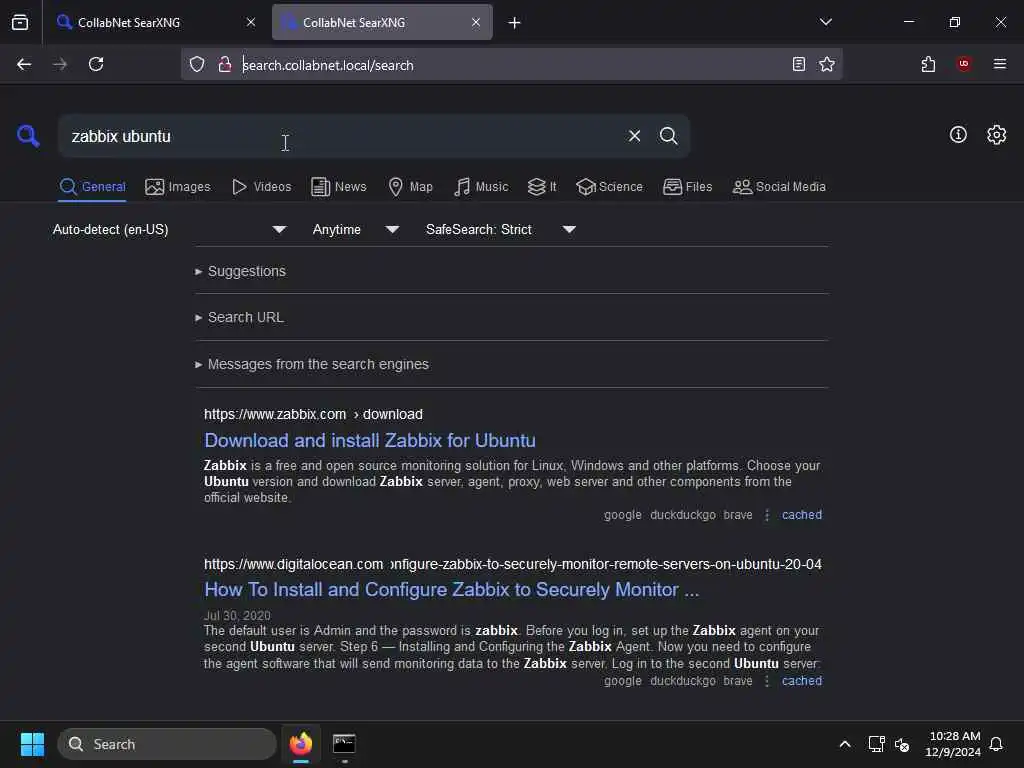Select the Social Media category tab
The width and height of the screenshot is (1024, 768).
(x=779, y=187)
